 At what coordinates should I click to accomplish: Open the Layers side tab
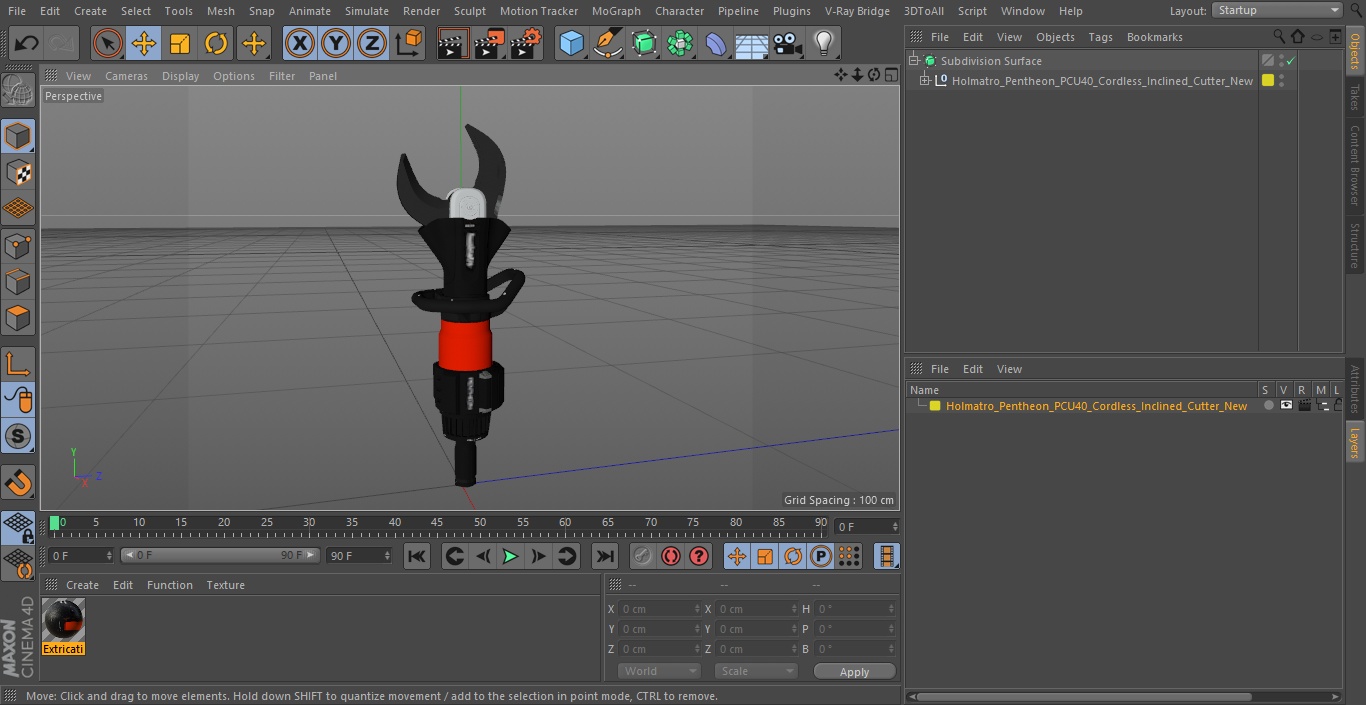tap(1355, 441)
